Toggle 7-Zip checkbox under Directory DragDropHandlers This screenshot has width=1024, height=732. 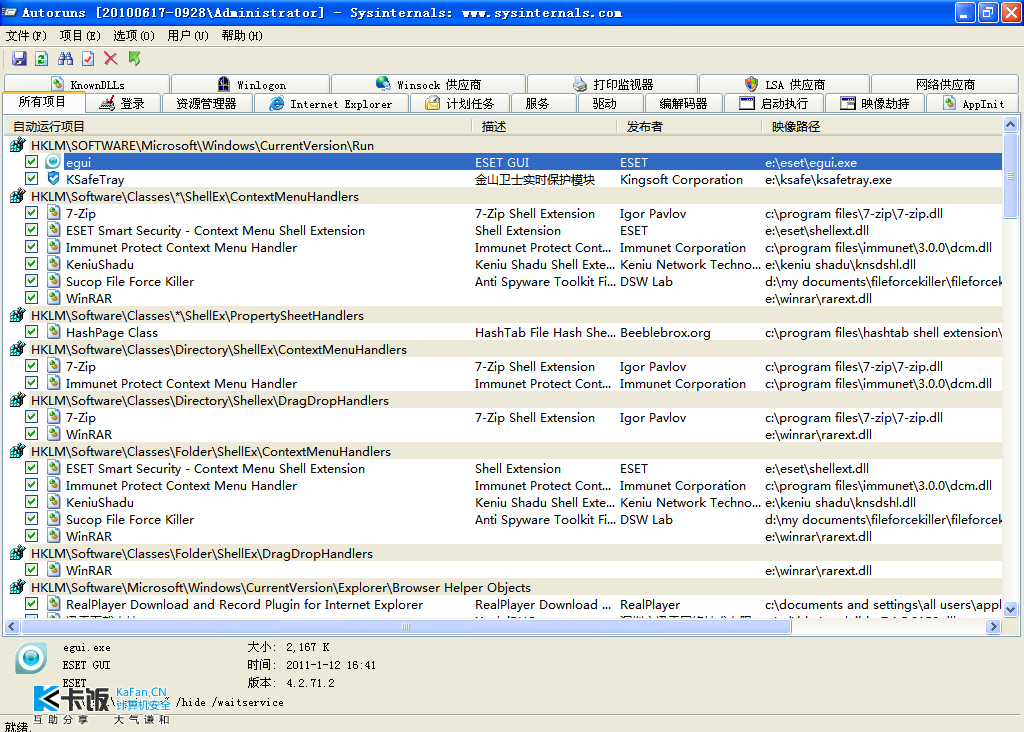[31, 417]
